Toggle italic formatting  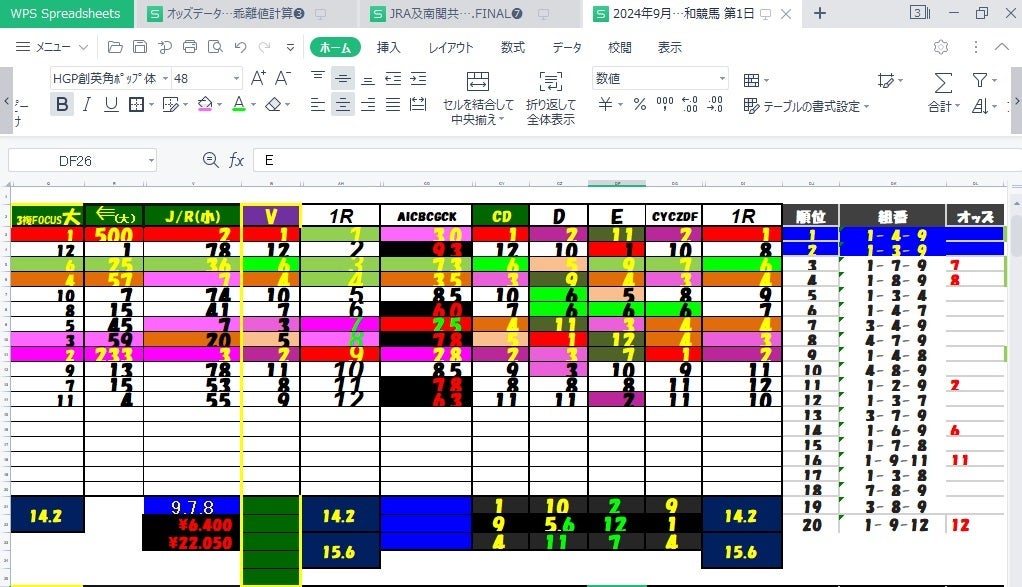[x=87, y=104]
